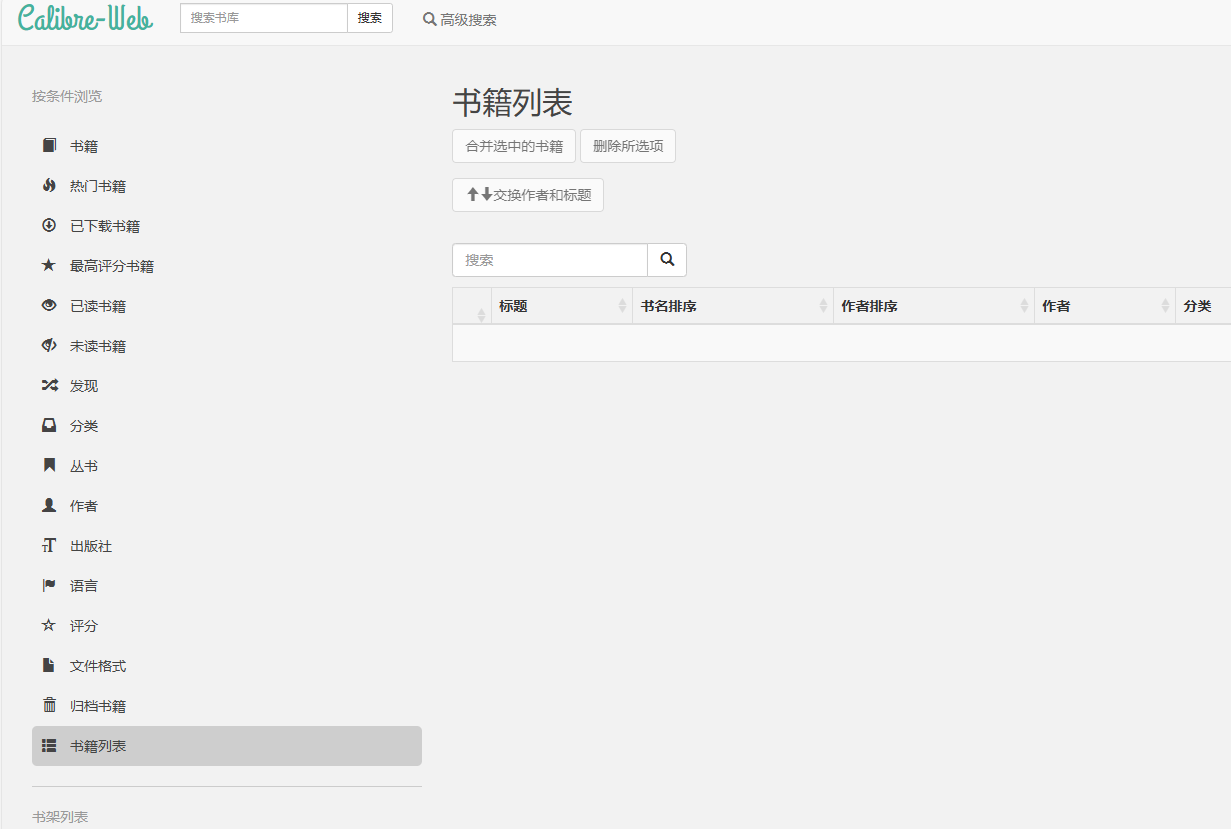The height and width of the screenshot is (829, 1231).
Task: Open the 已读书籍 sidebar entry
Action: (x=227, y=306)
